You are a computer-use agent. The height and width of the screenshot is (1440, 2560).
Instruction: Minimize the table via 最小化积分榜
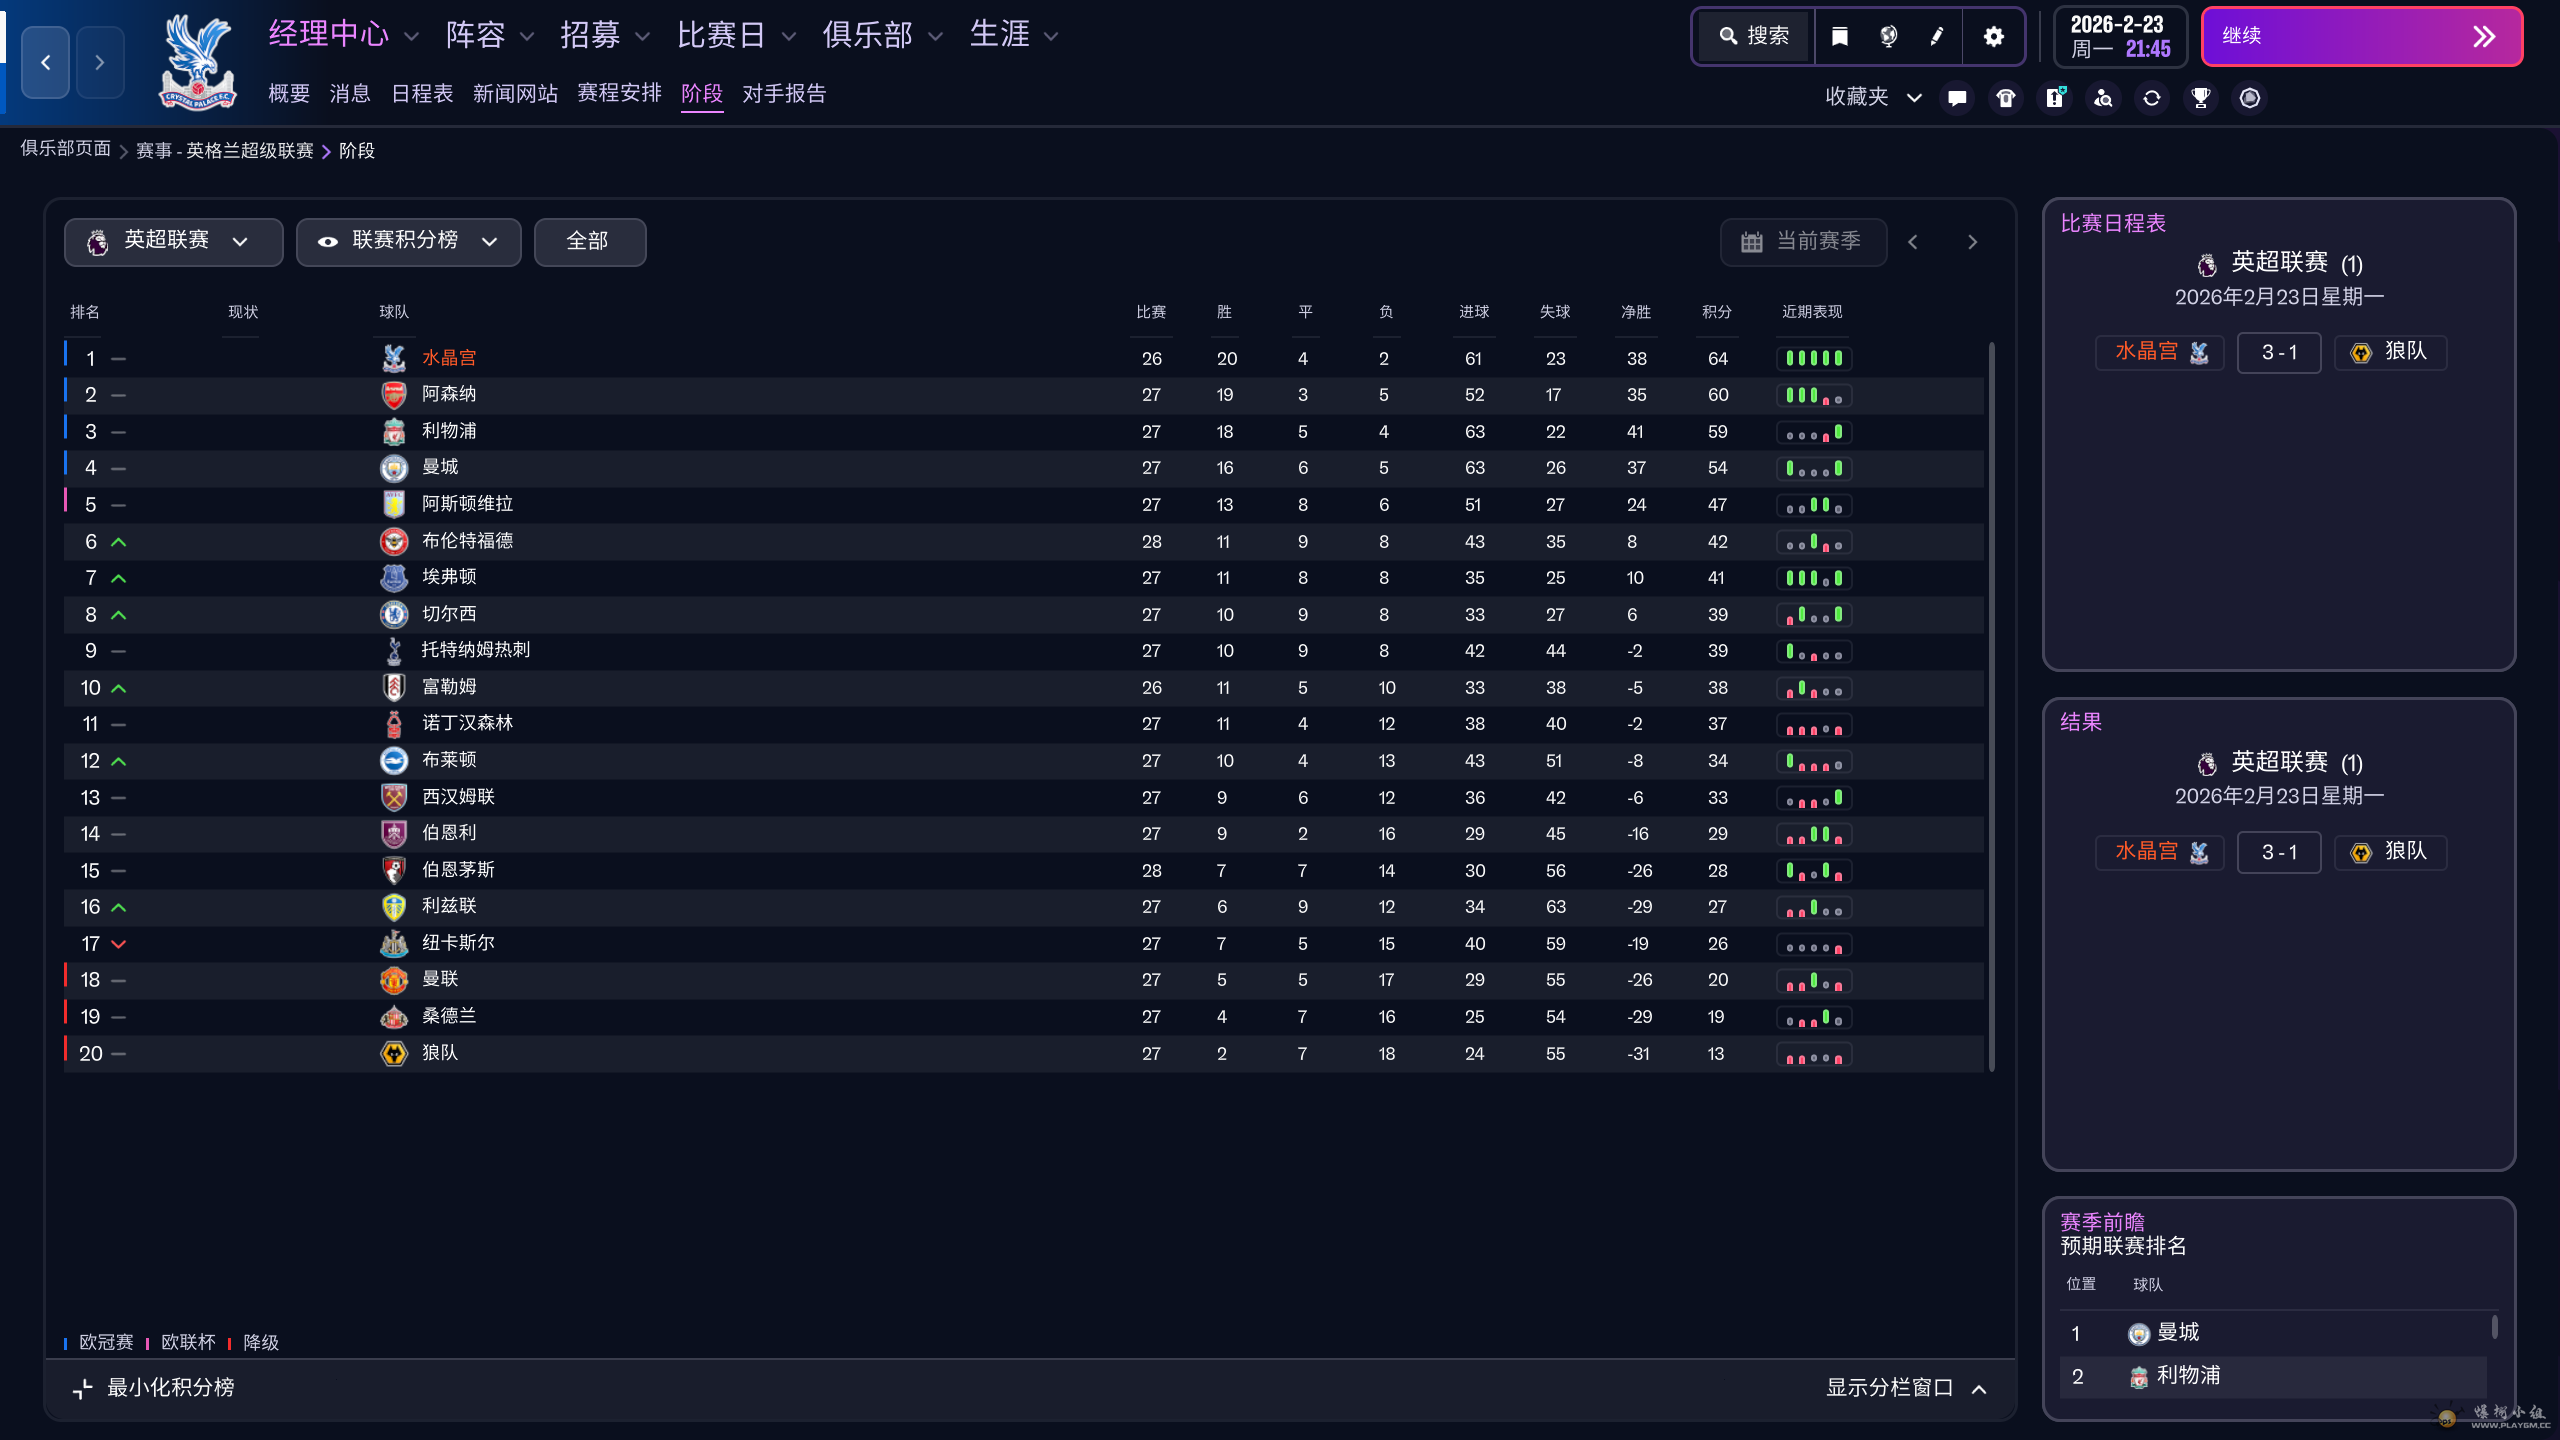click(154, 1388)
